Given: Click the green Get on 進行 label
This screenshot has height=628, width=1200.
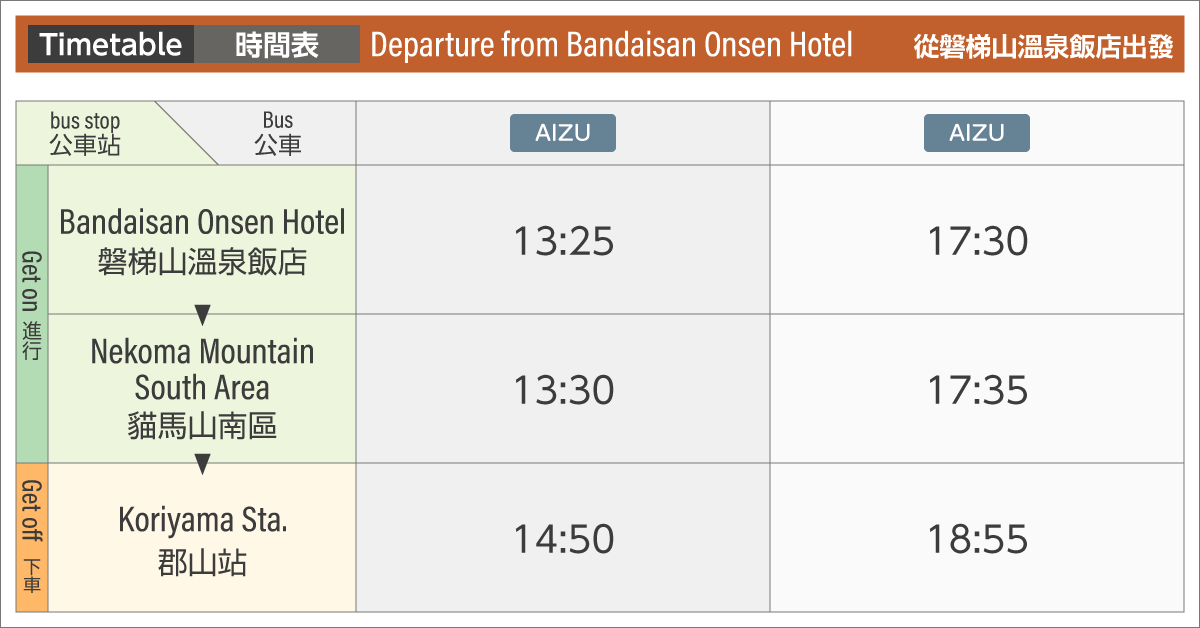Looking at the screenshot, I should (32, 314).
